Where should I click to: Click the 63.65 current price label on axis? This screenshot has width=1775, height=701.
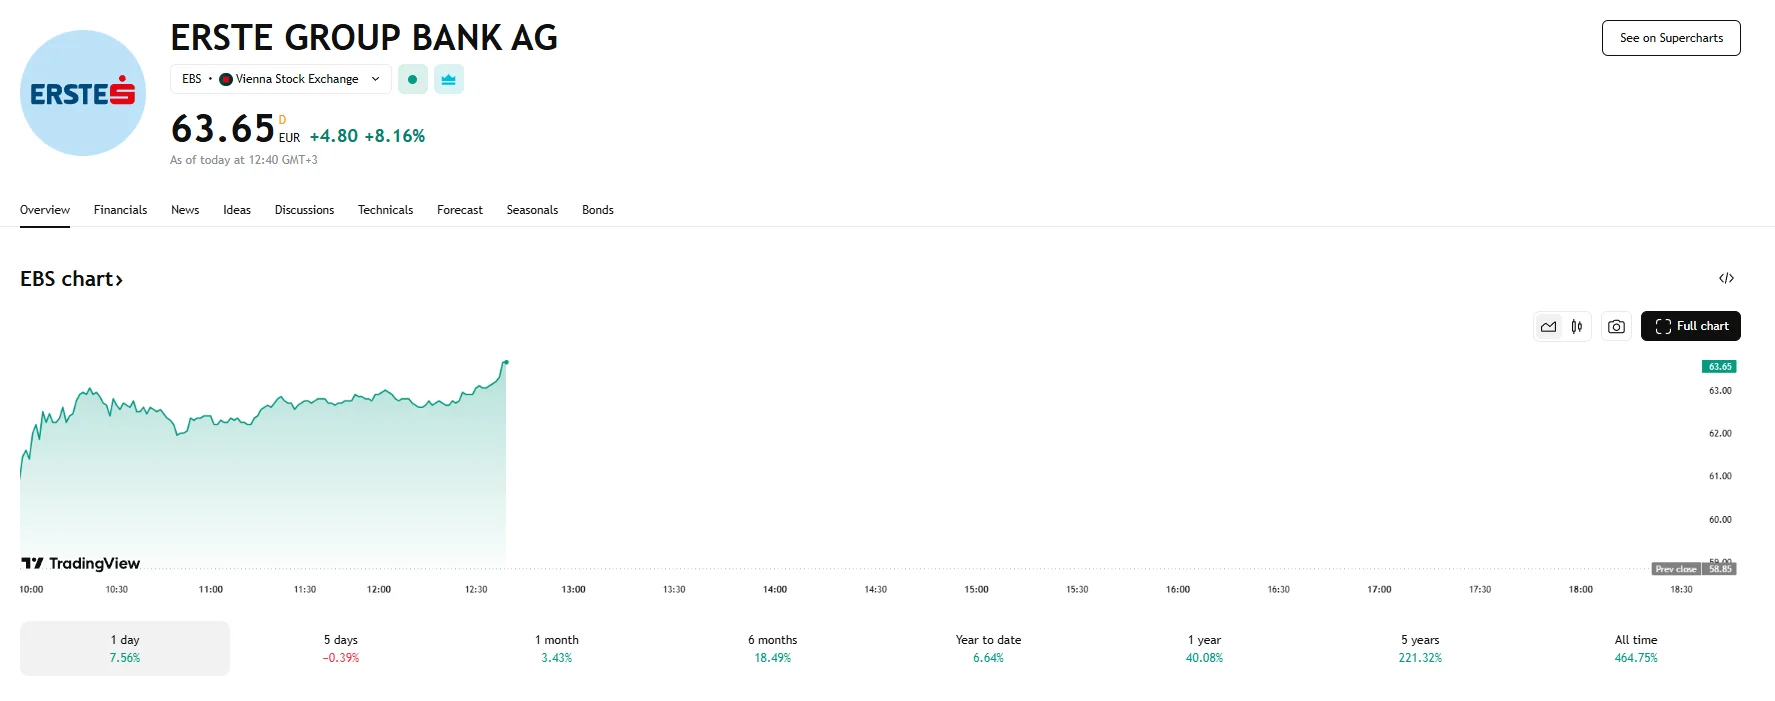pos(1720,367)
